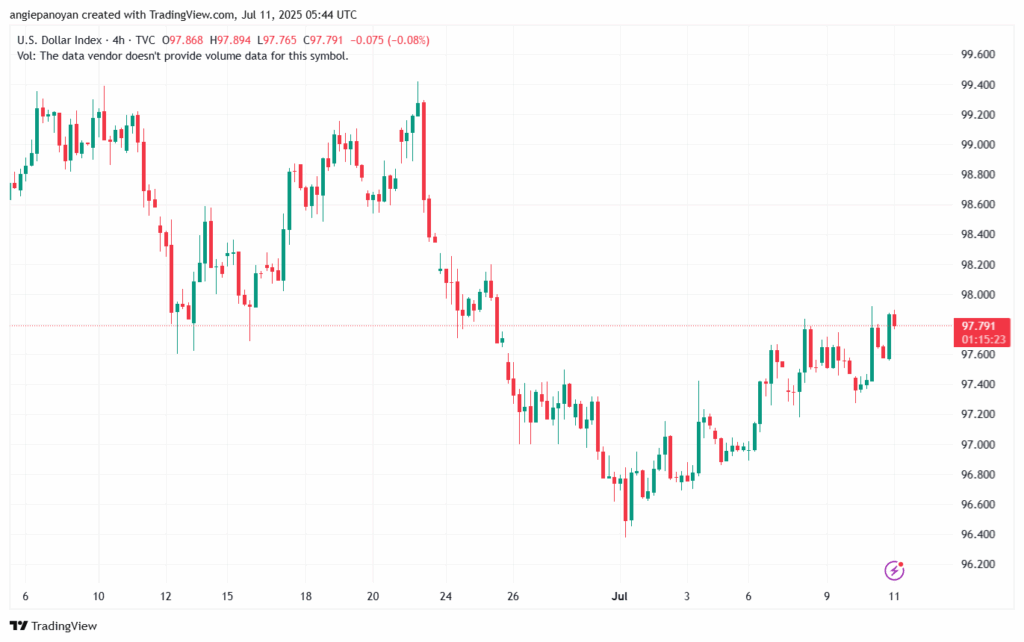Click the change value −0.075 (−0.08%)
The height and width of the screenshot is (642, 1024).
tap(390, 40)
